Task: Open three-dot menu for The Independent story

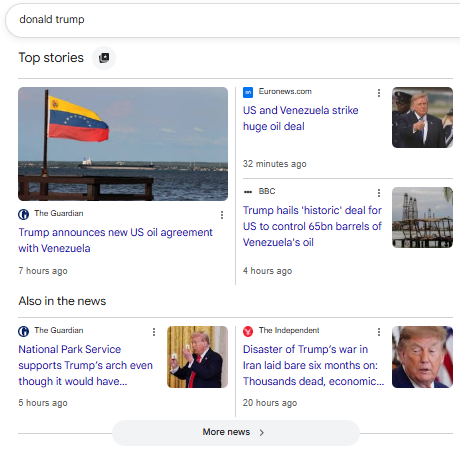Action: 379,332
